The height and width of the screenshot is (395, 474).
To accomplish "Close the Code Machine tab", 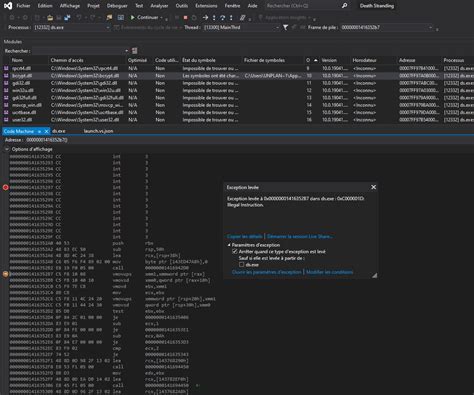I will pos(46,131).
